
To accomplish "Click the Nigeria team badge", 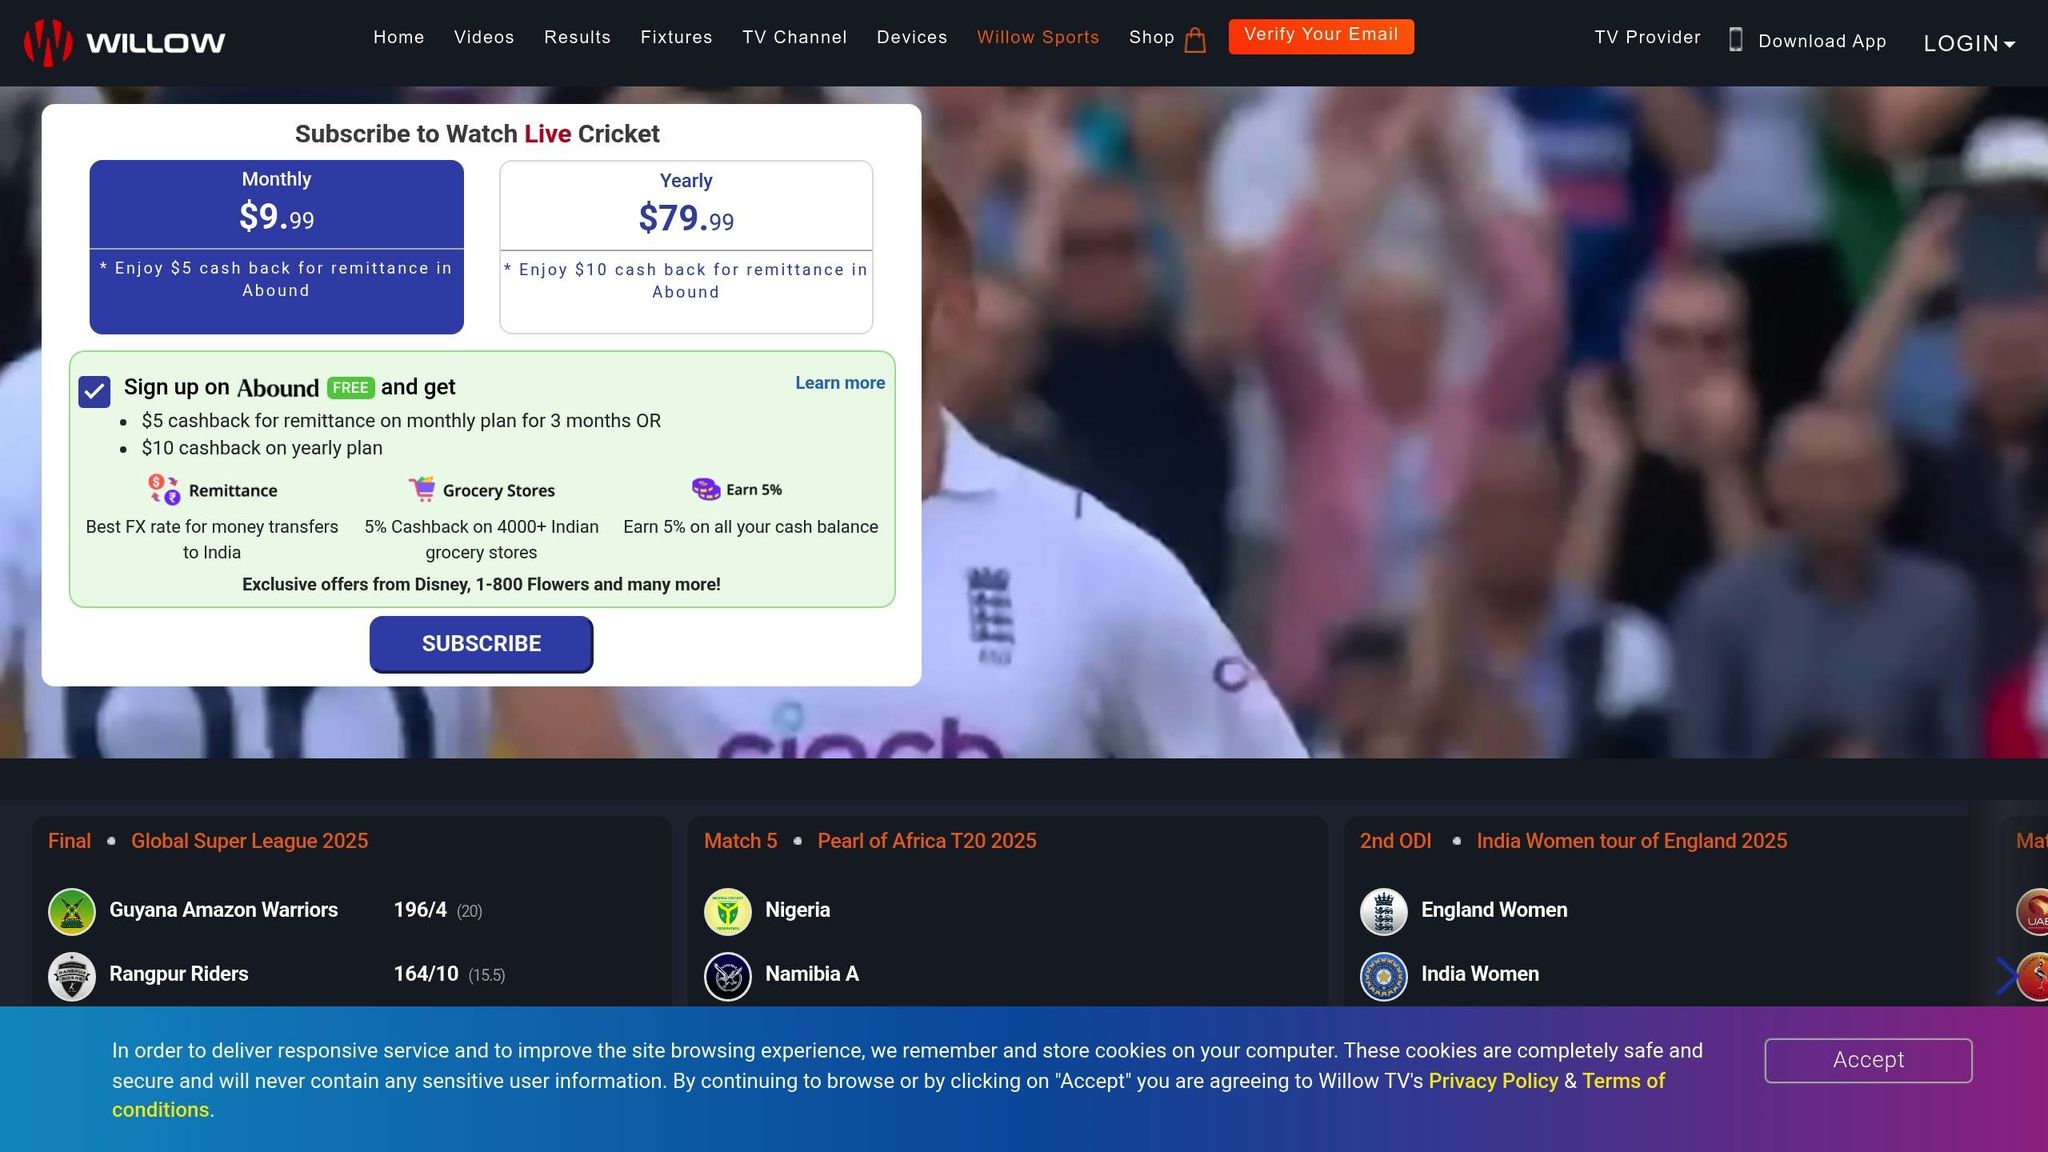I will coord(728,911).
